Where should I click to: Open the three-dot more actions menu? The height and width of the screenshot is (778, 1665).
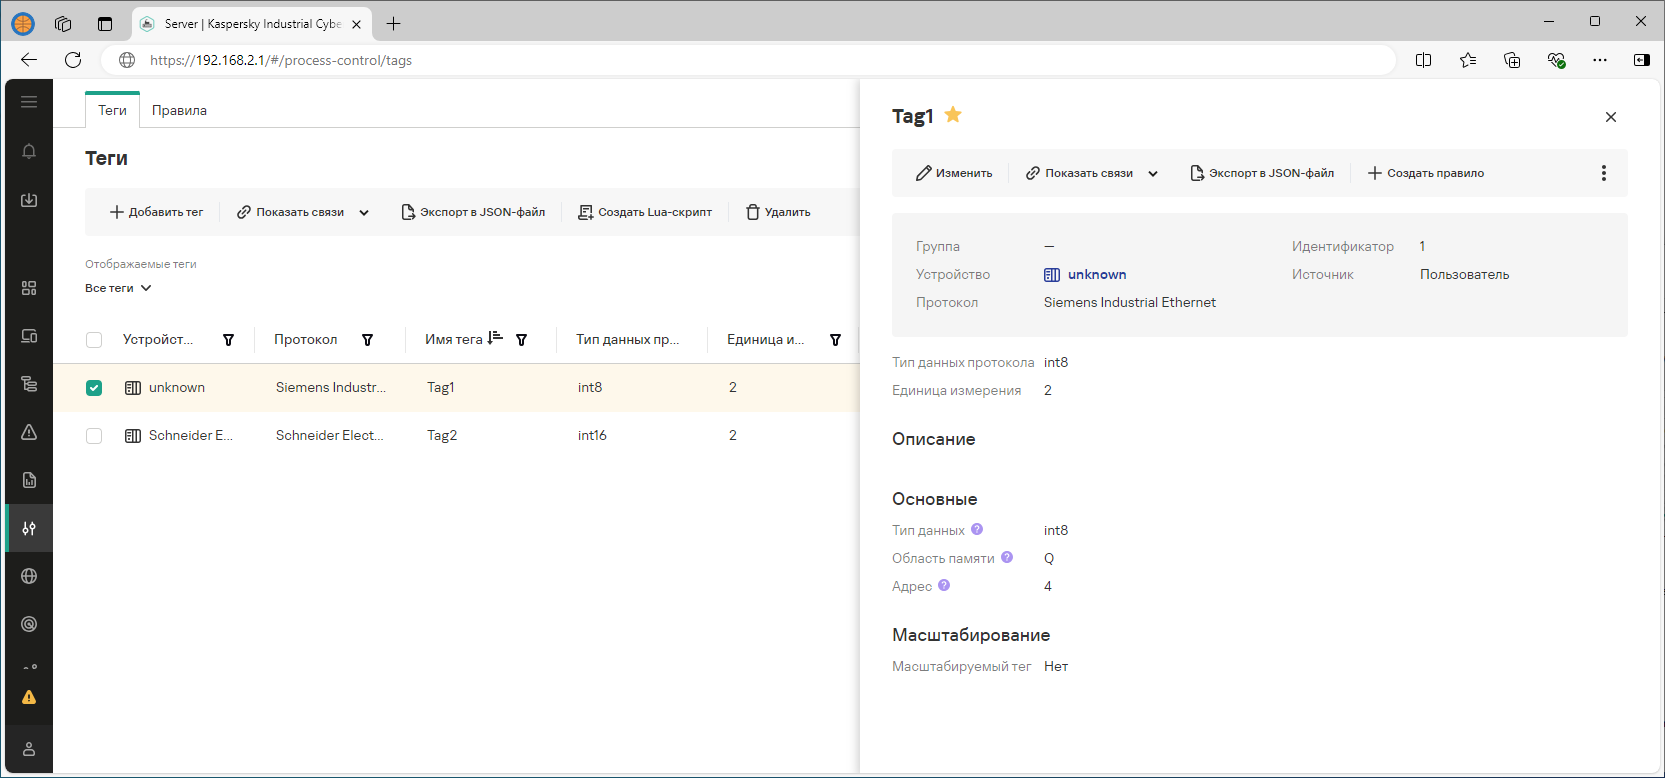pos(1603,173)
